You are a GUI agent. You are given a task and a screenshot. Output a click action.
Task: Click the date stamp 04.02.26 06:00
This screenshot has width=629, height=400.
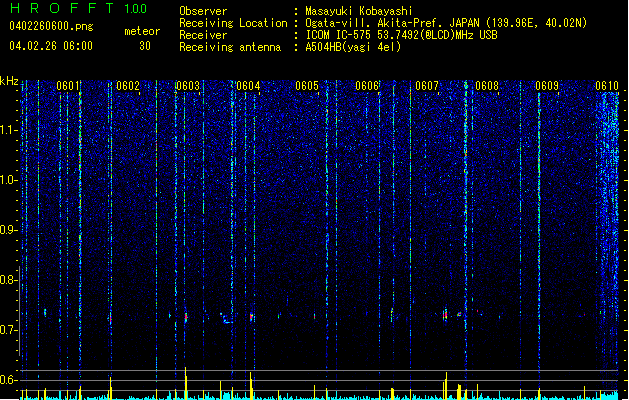click(x=51, y=46)
